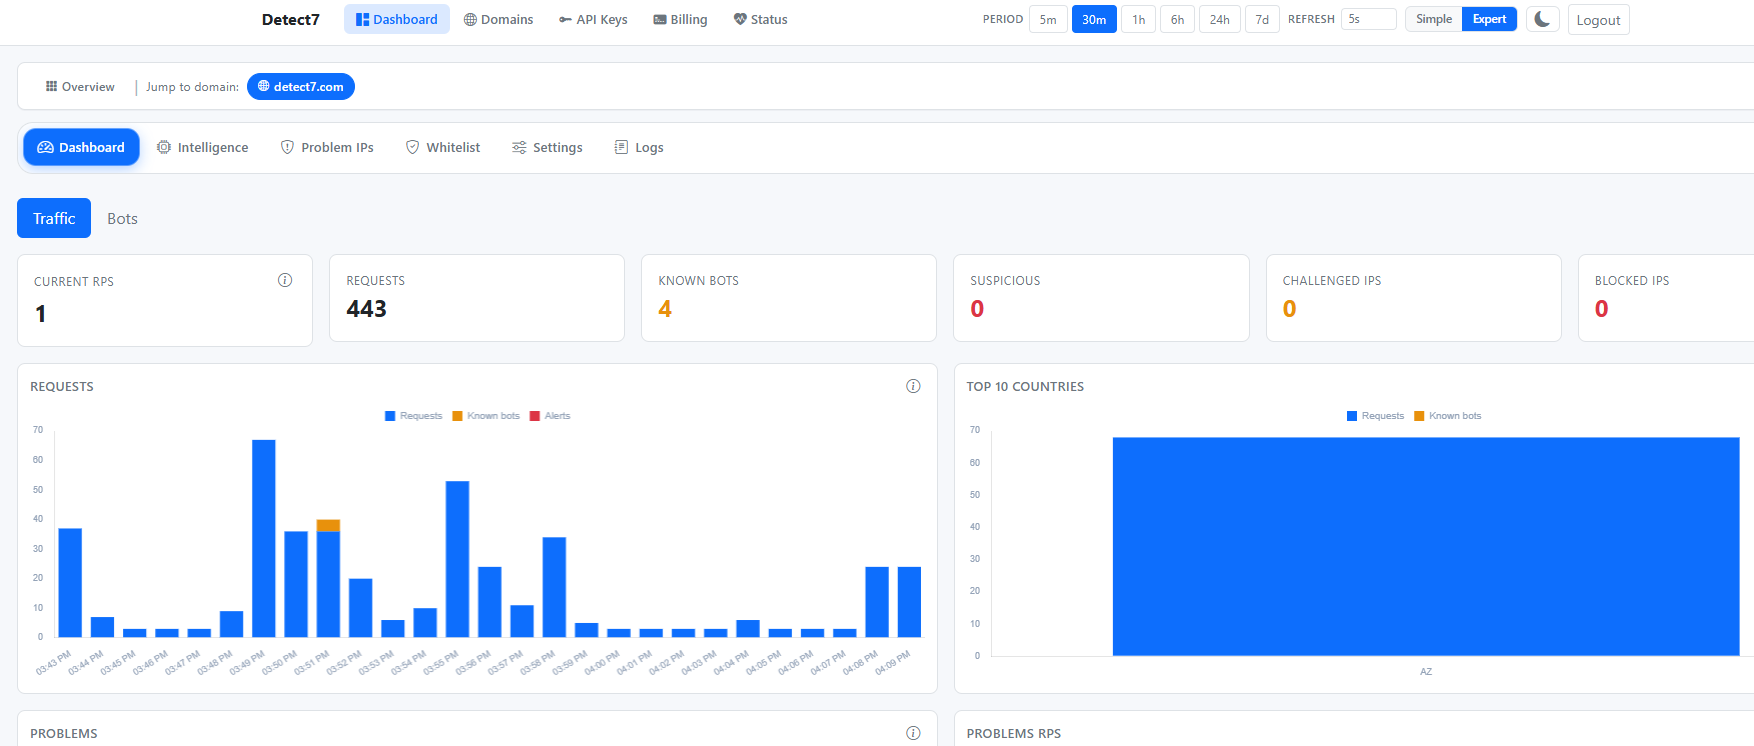The width and height of the screenshot is (1754, 746).
Task: Toggle Alerts series in requests legend
Action: (x=550, y=416)
